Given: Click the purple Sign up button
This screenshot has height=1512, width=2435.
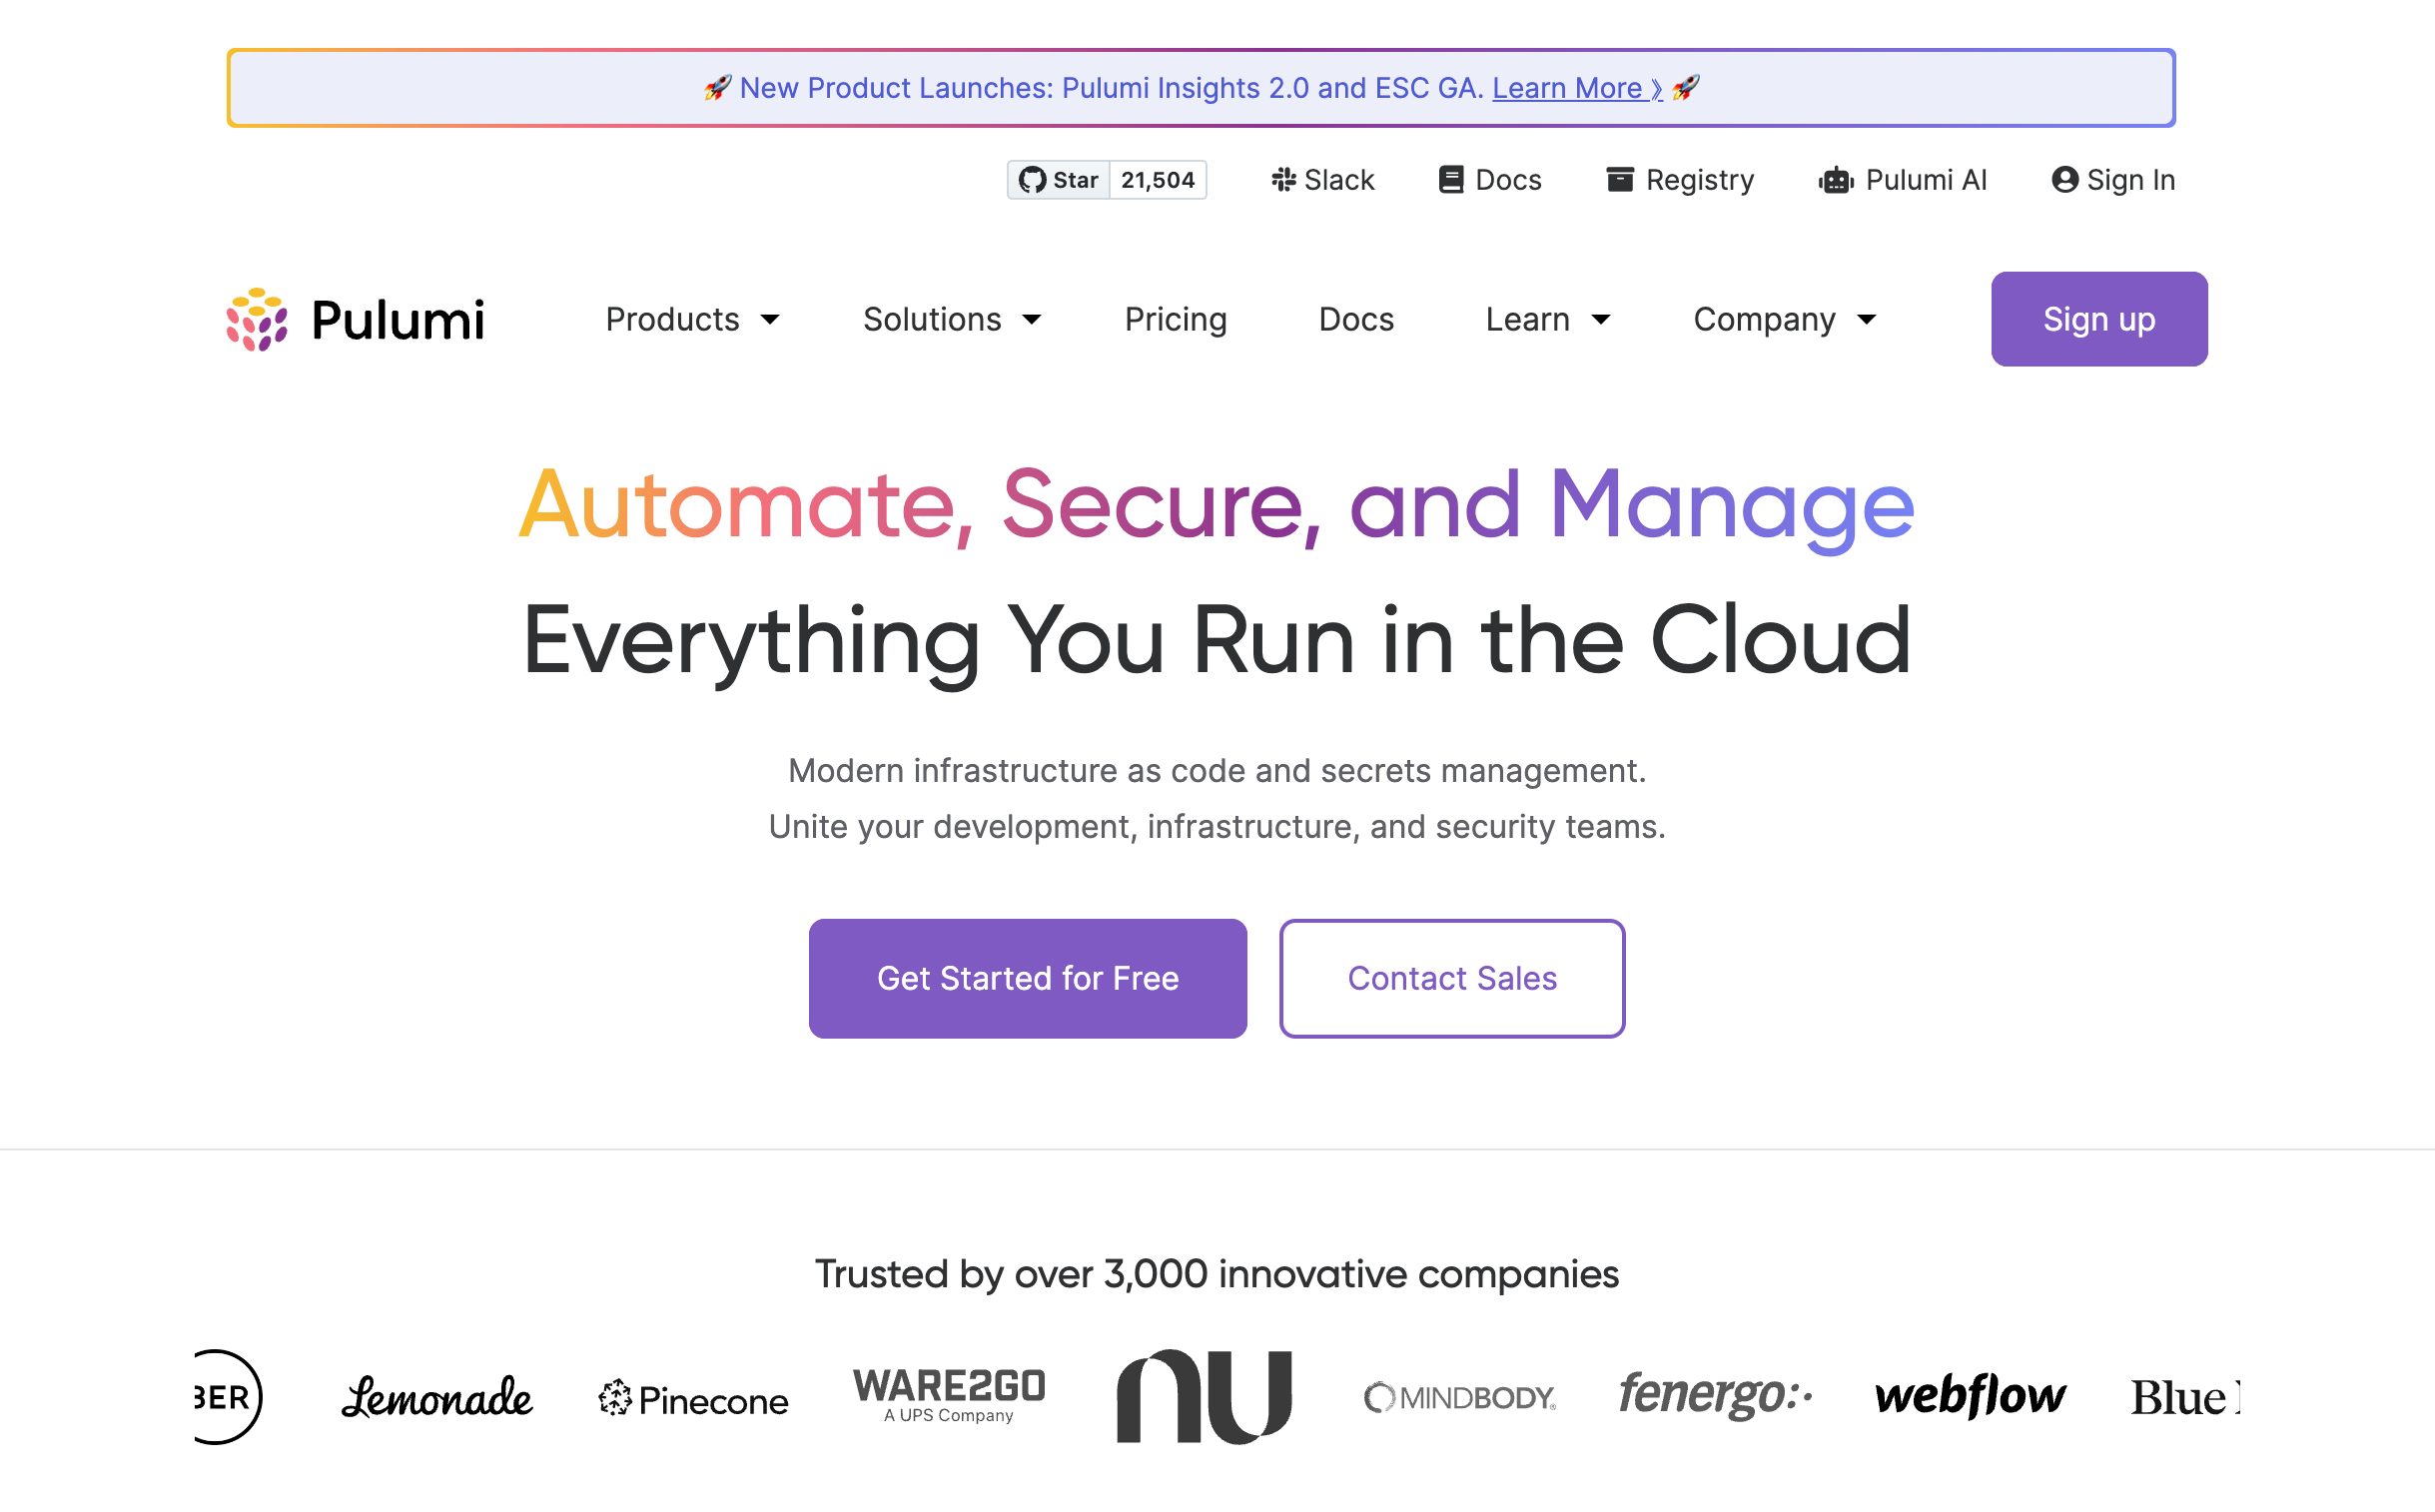Looking at the screenshot, I should click(2099, 319).
